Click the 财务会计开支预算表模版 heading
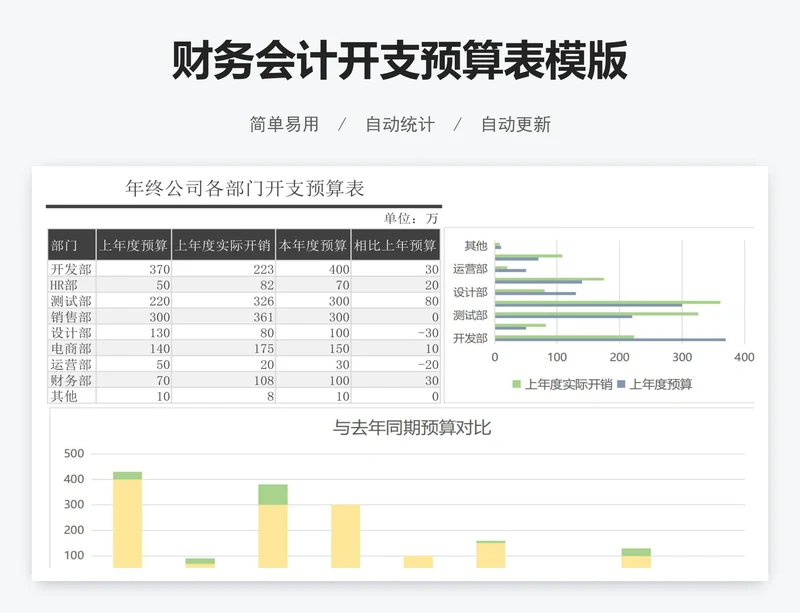 [399, 60]
